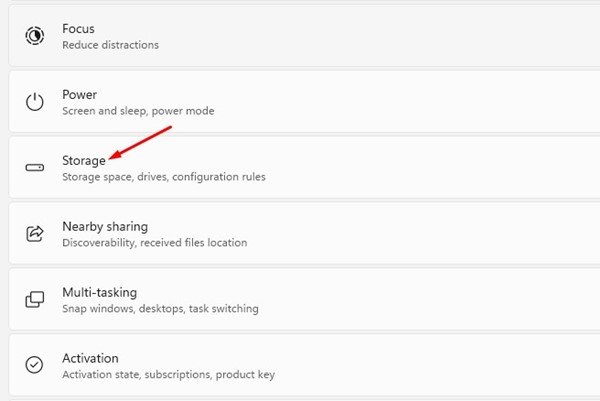Click 'Snap windows, desktops, task switching' text
Image resolution: width=600 pixels, height=401 pixels.
[160, 309]
